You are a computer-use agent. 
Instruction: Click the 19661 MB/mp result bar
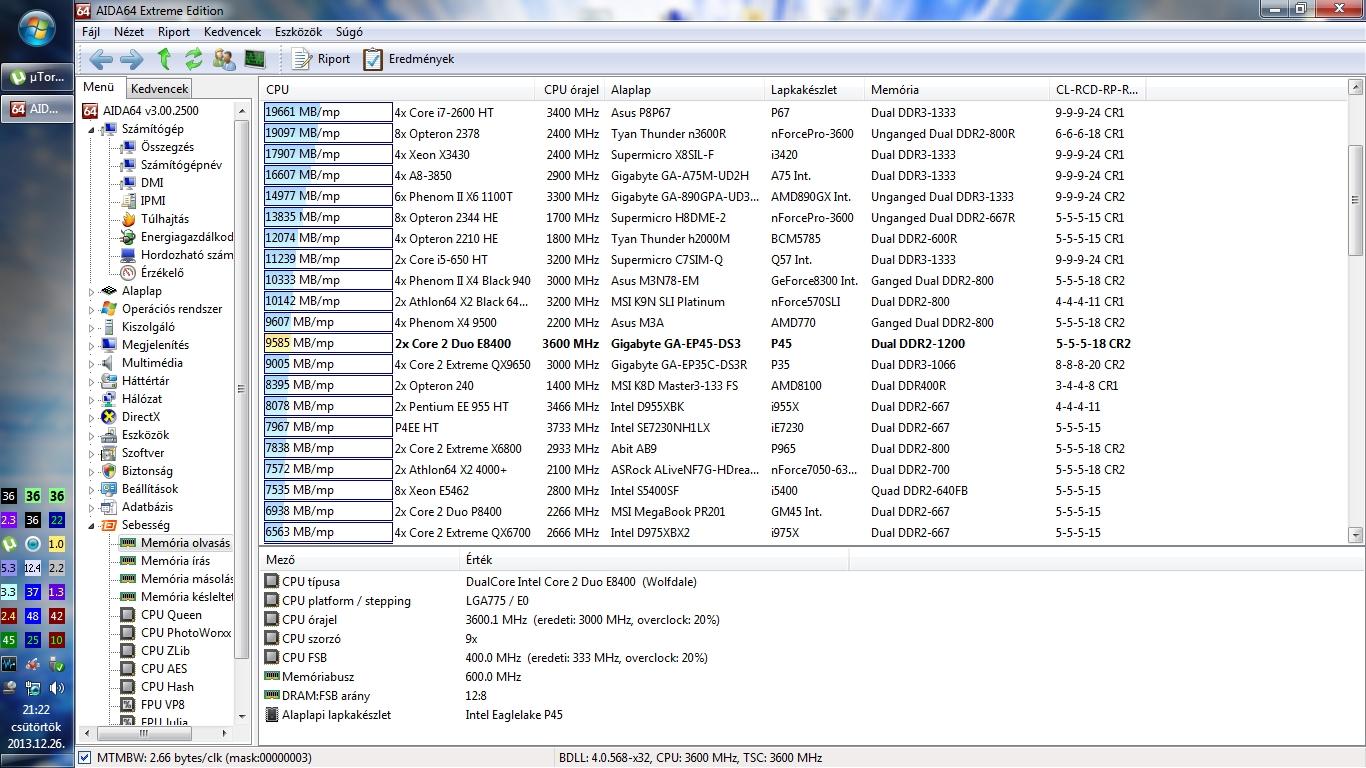coord(328,112)
